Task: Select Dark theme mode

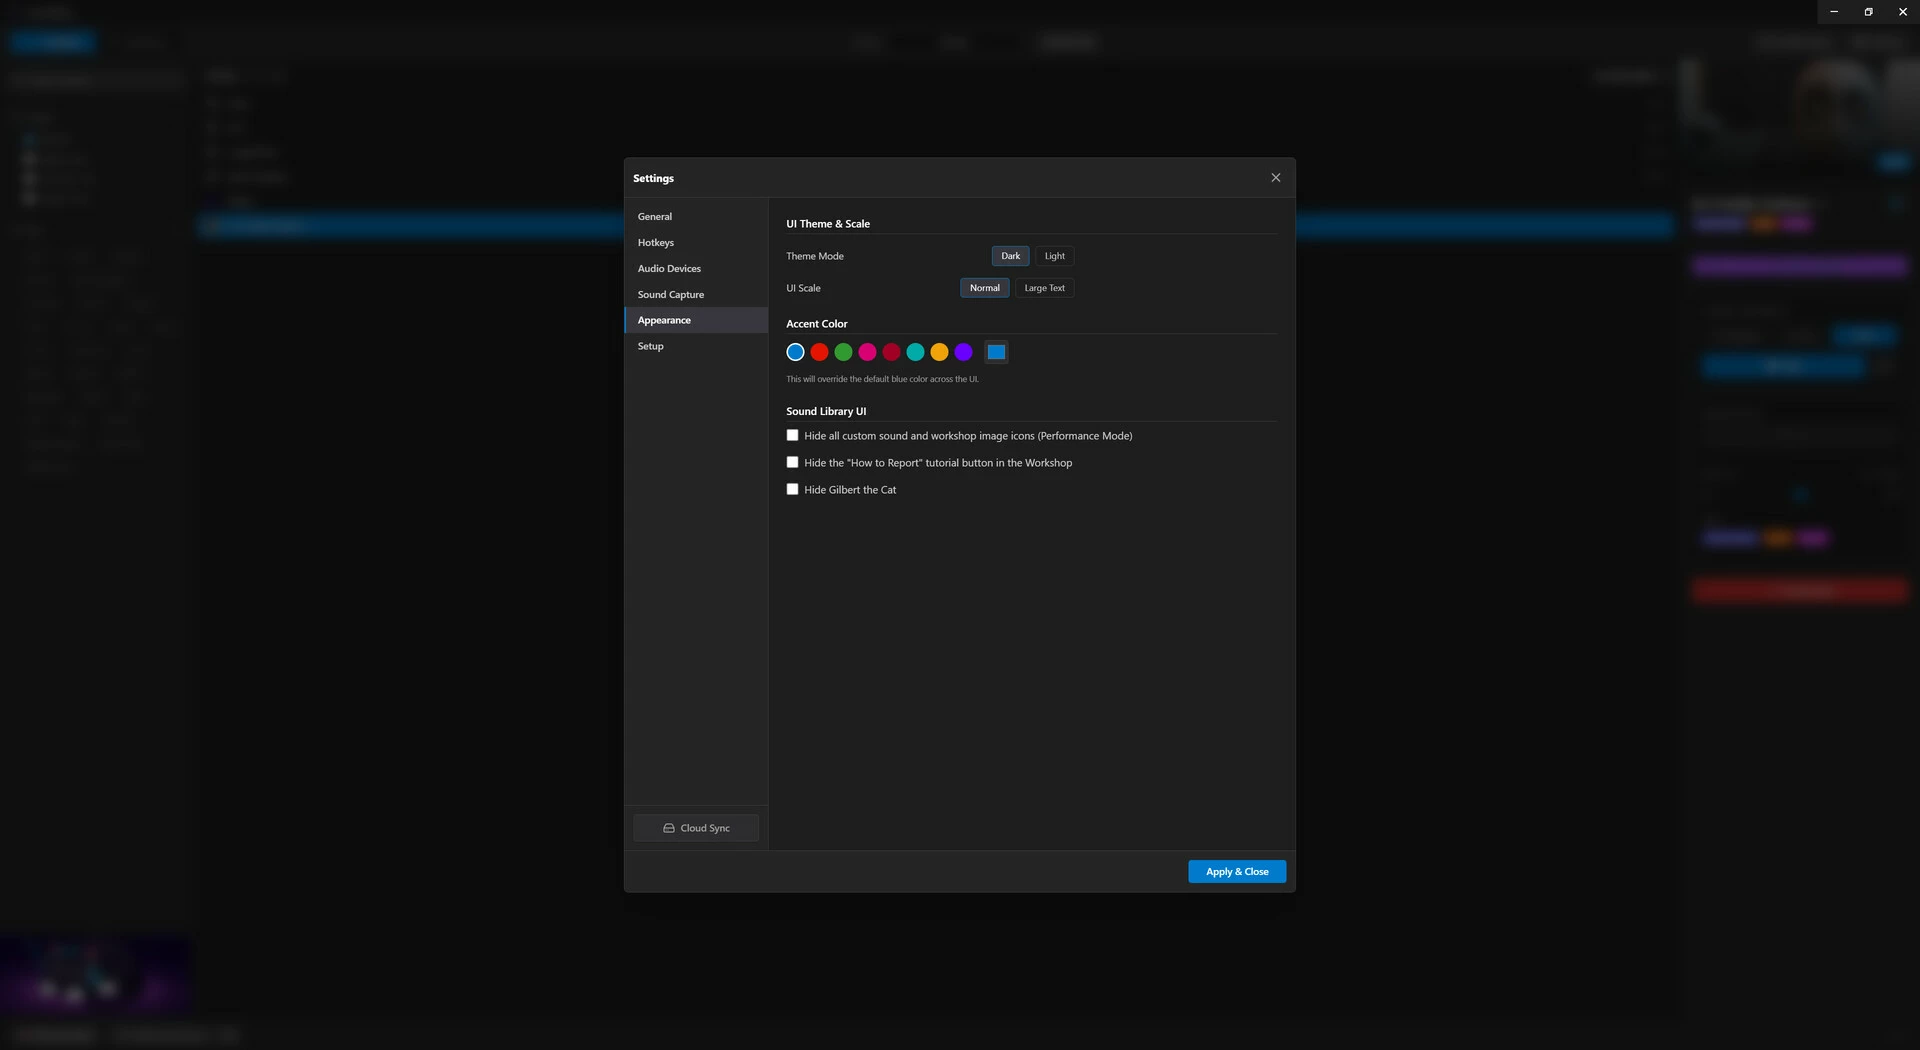Action: tap(1010, 256)
